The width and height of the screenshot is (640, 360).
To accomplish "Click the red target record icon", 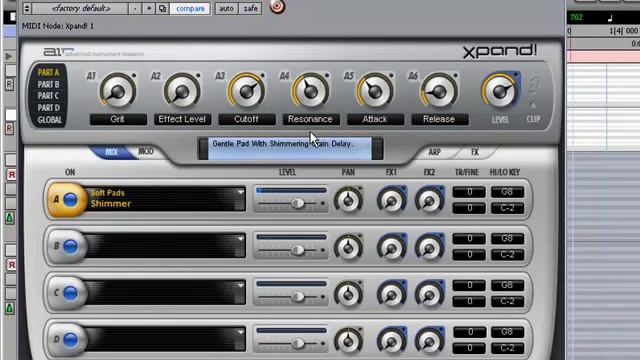I will pos(277,6).
